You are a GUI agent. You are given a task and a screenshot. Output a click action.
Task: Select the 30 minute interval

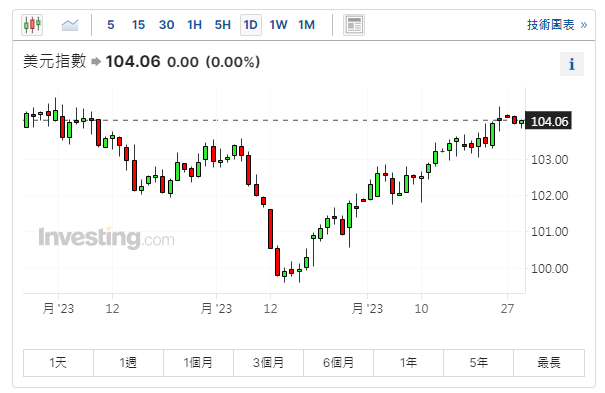(x=166, y=25)
